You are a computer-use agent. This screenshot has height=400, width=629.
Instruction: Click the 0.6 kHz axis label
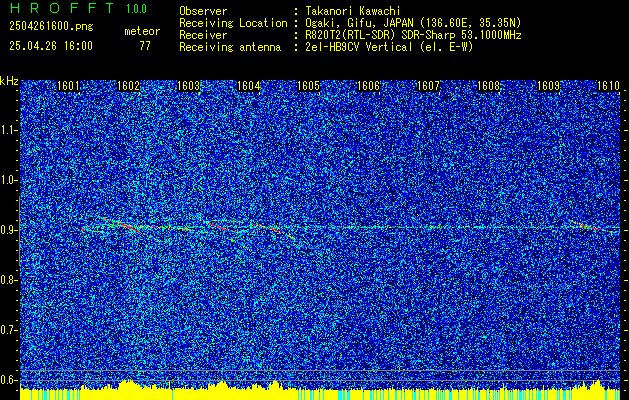coord(8,380)
